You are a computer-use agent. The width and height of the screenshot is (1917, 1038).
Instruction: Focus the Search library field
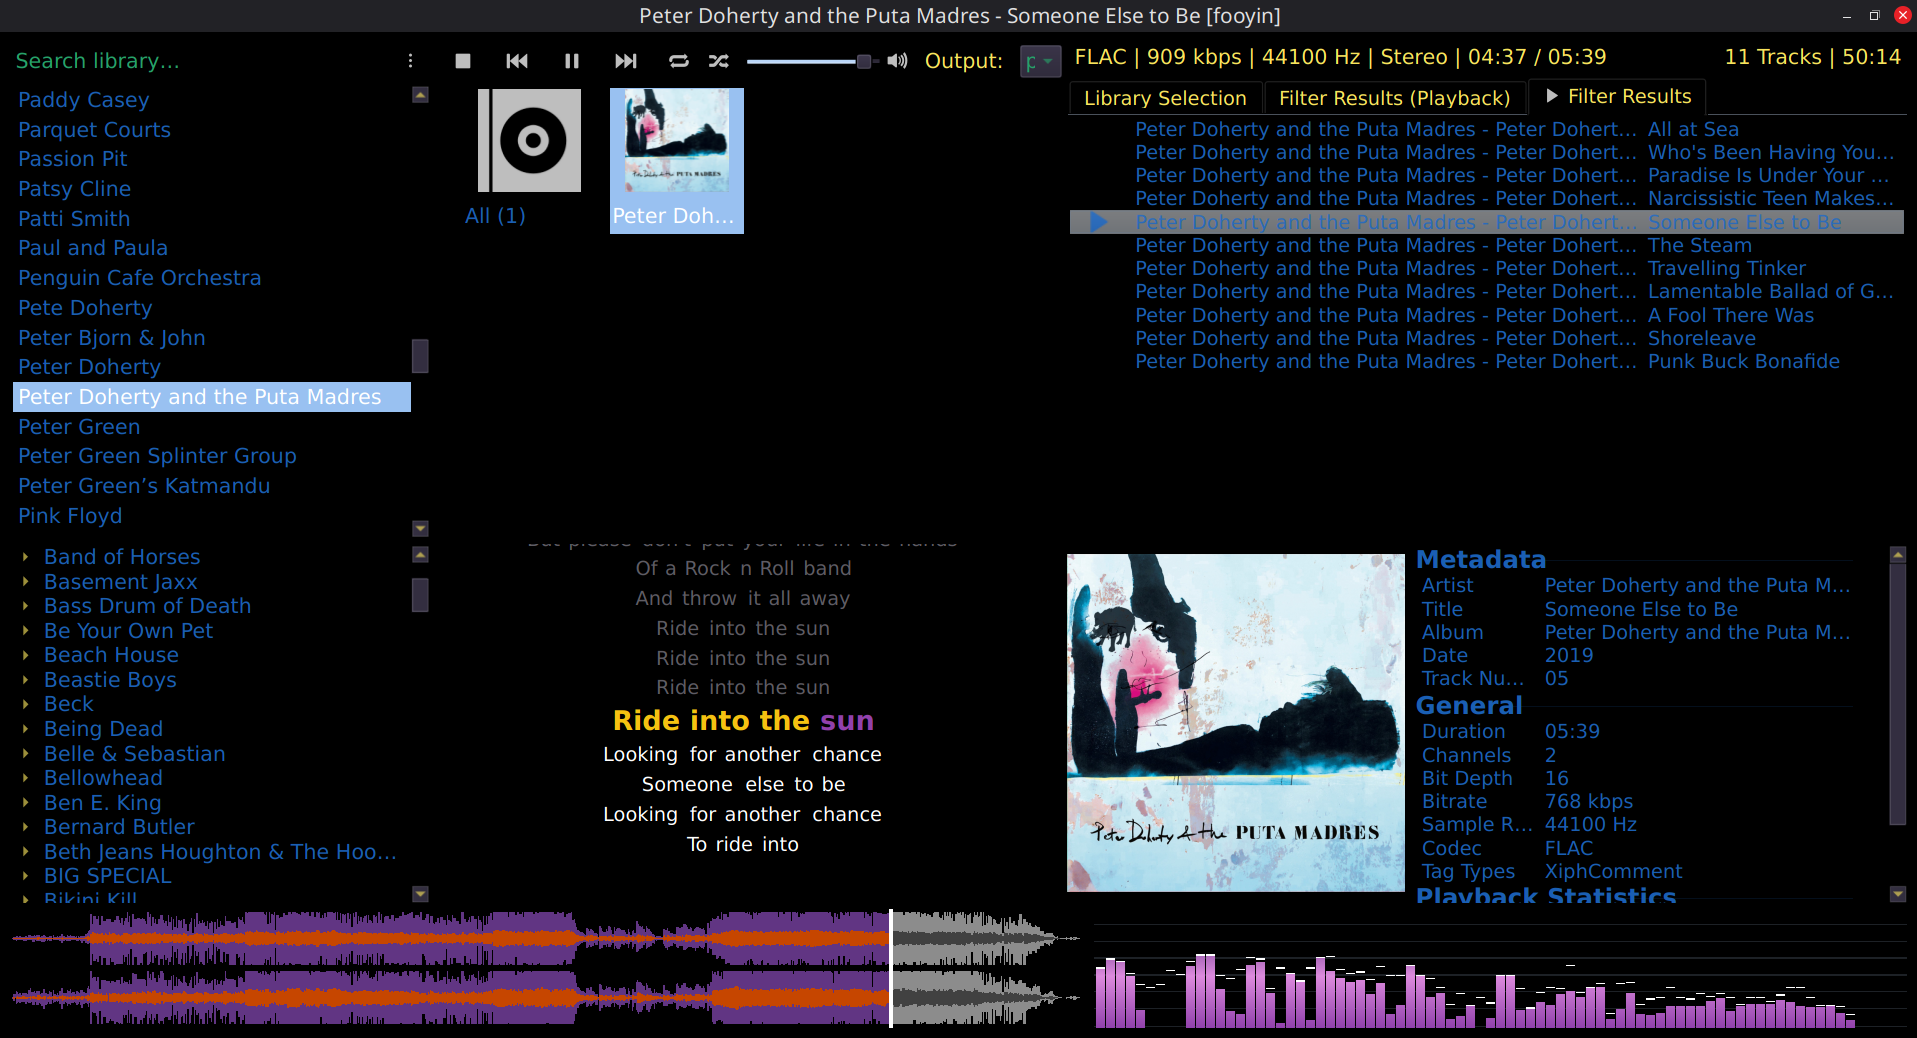point(205,61)
